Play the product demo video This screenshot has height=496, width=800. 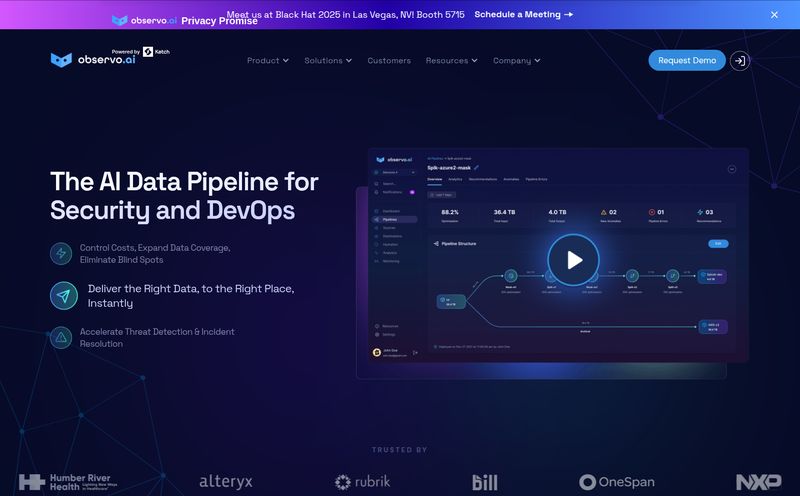(573, 260)
